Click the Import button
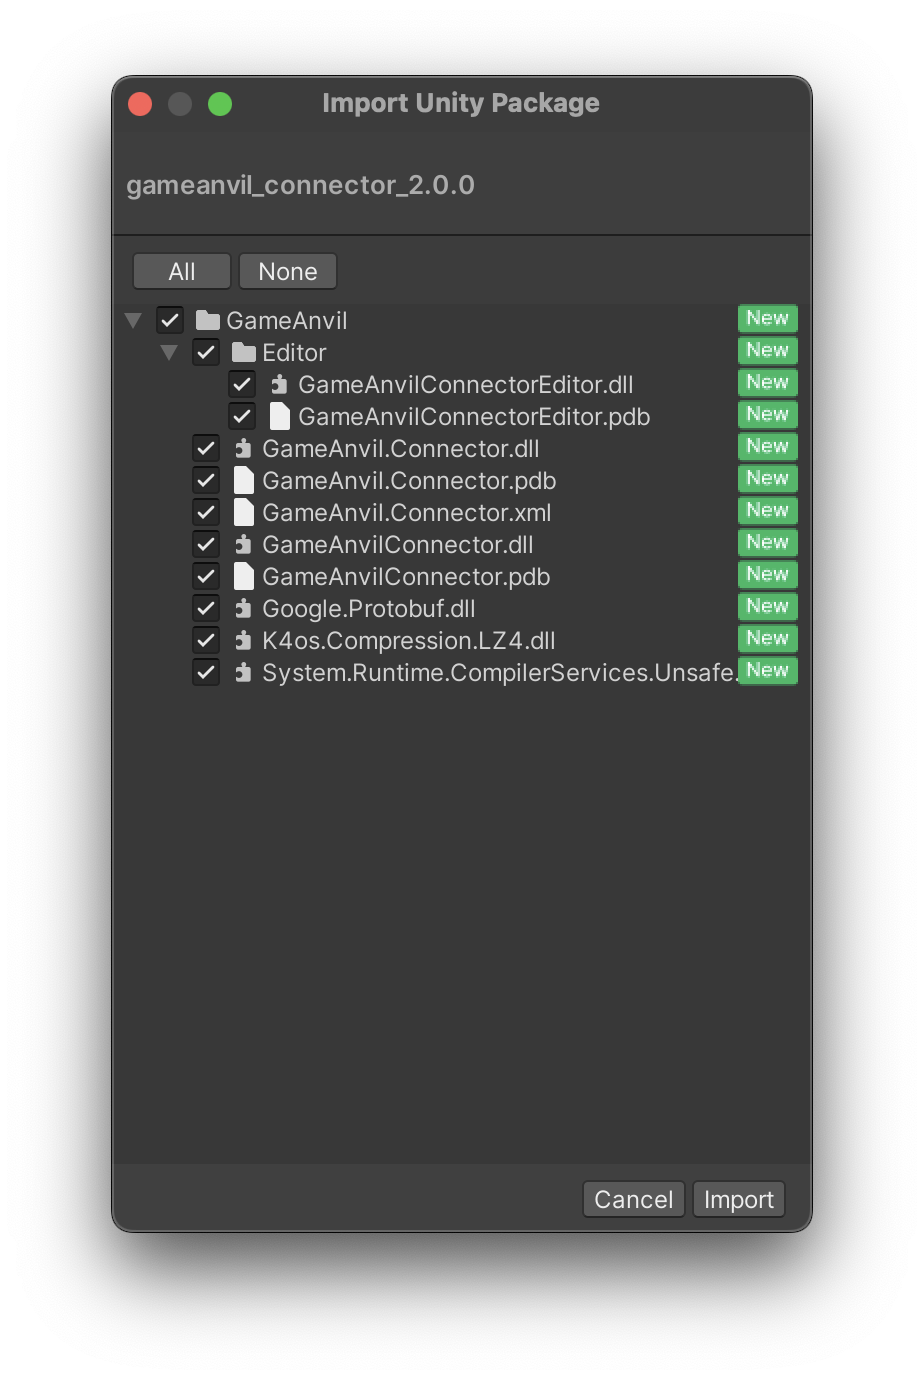 739,1199
